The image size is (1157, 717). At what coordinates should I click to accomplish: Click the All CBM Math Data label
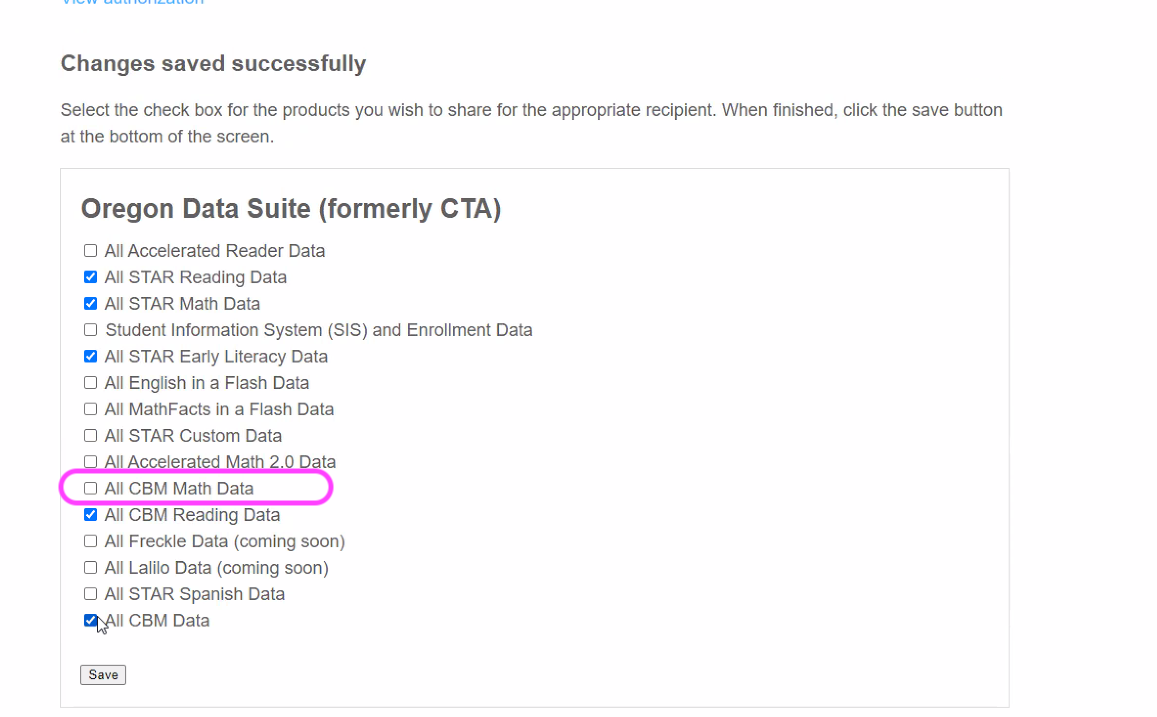point(179,489)
